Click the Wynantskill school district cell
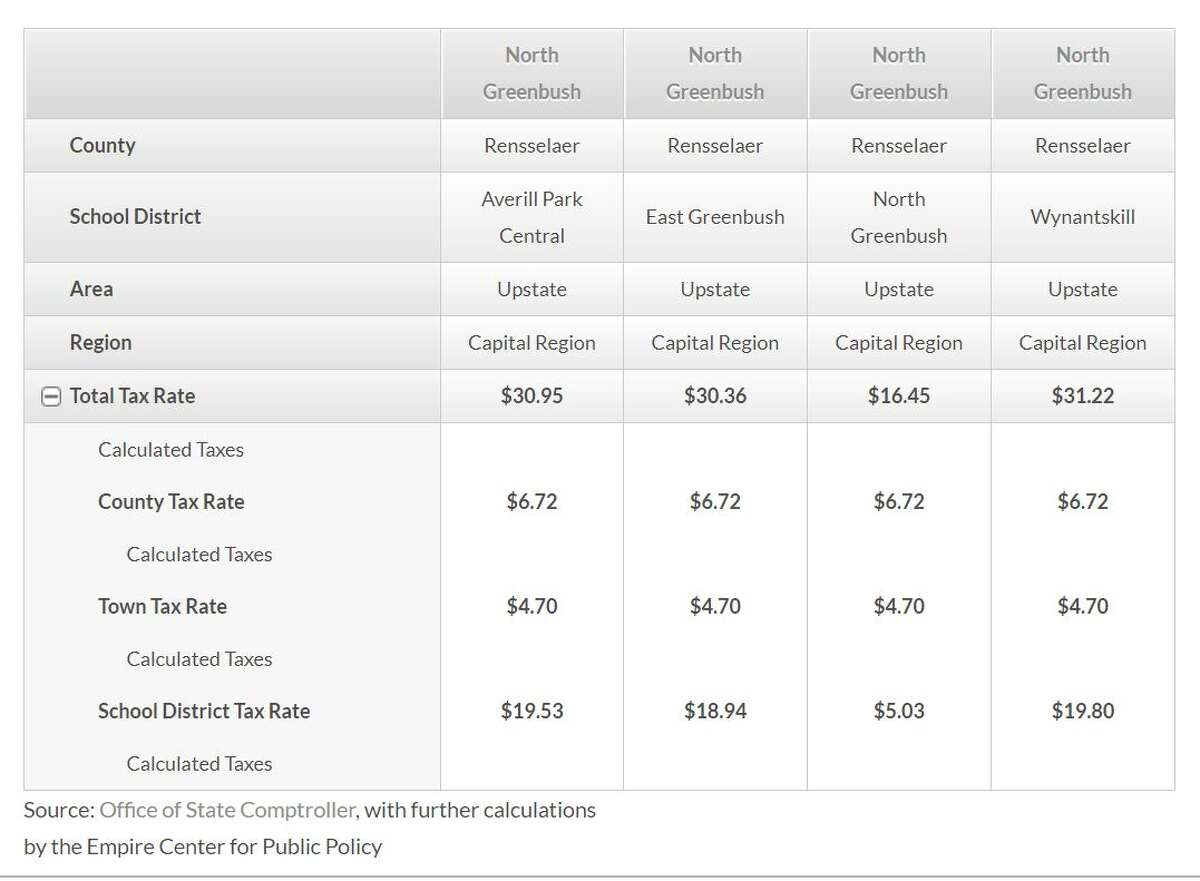This screenshot has width=1200, height=881. (x=1082, y=217)
